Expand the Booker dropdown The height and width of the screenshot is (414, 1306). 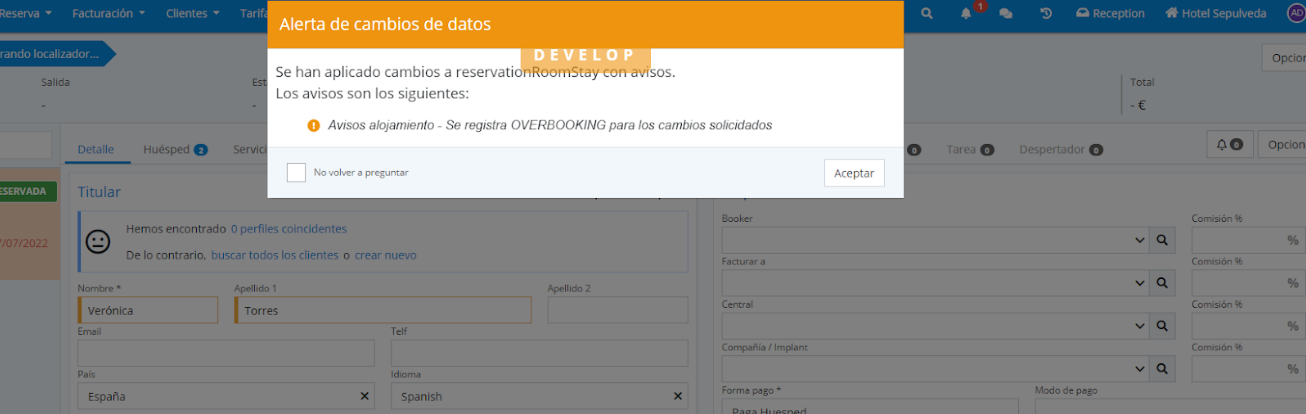coord(1140,240)
